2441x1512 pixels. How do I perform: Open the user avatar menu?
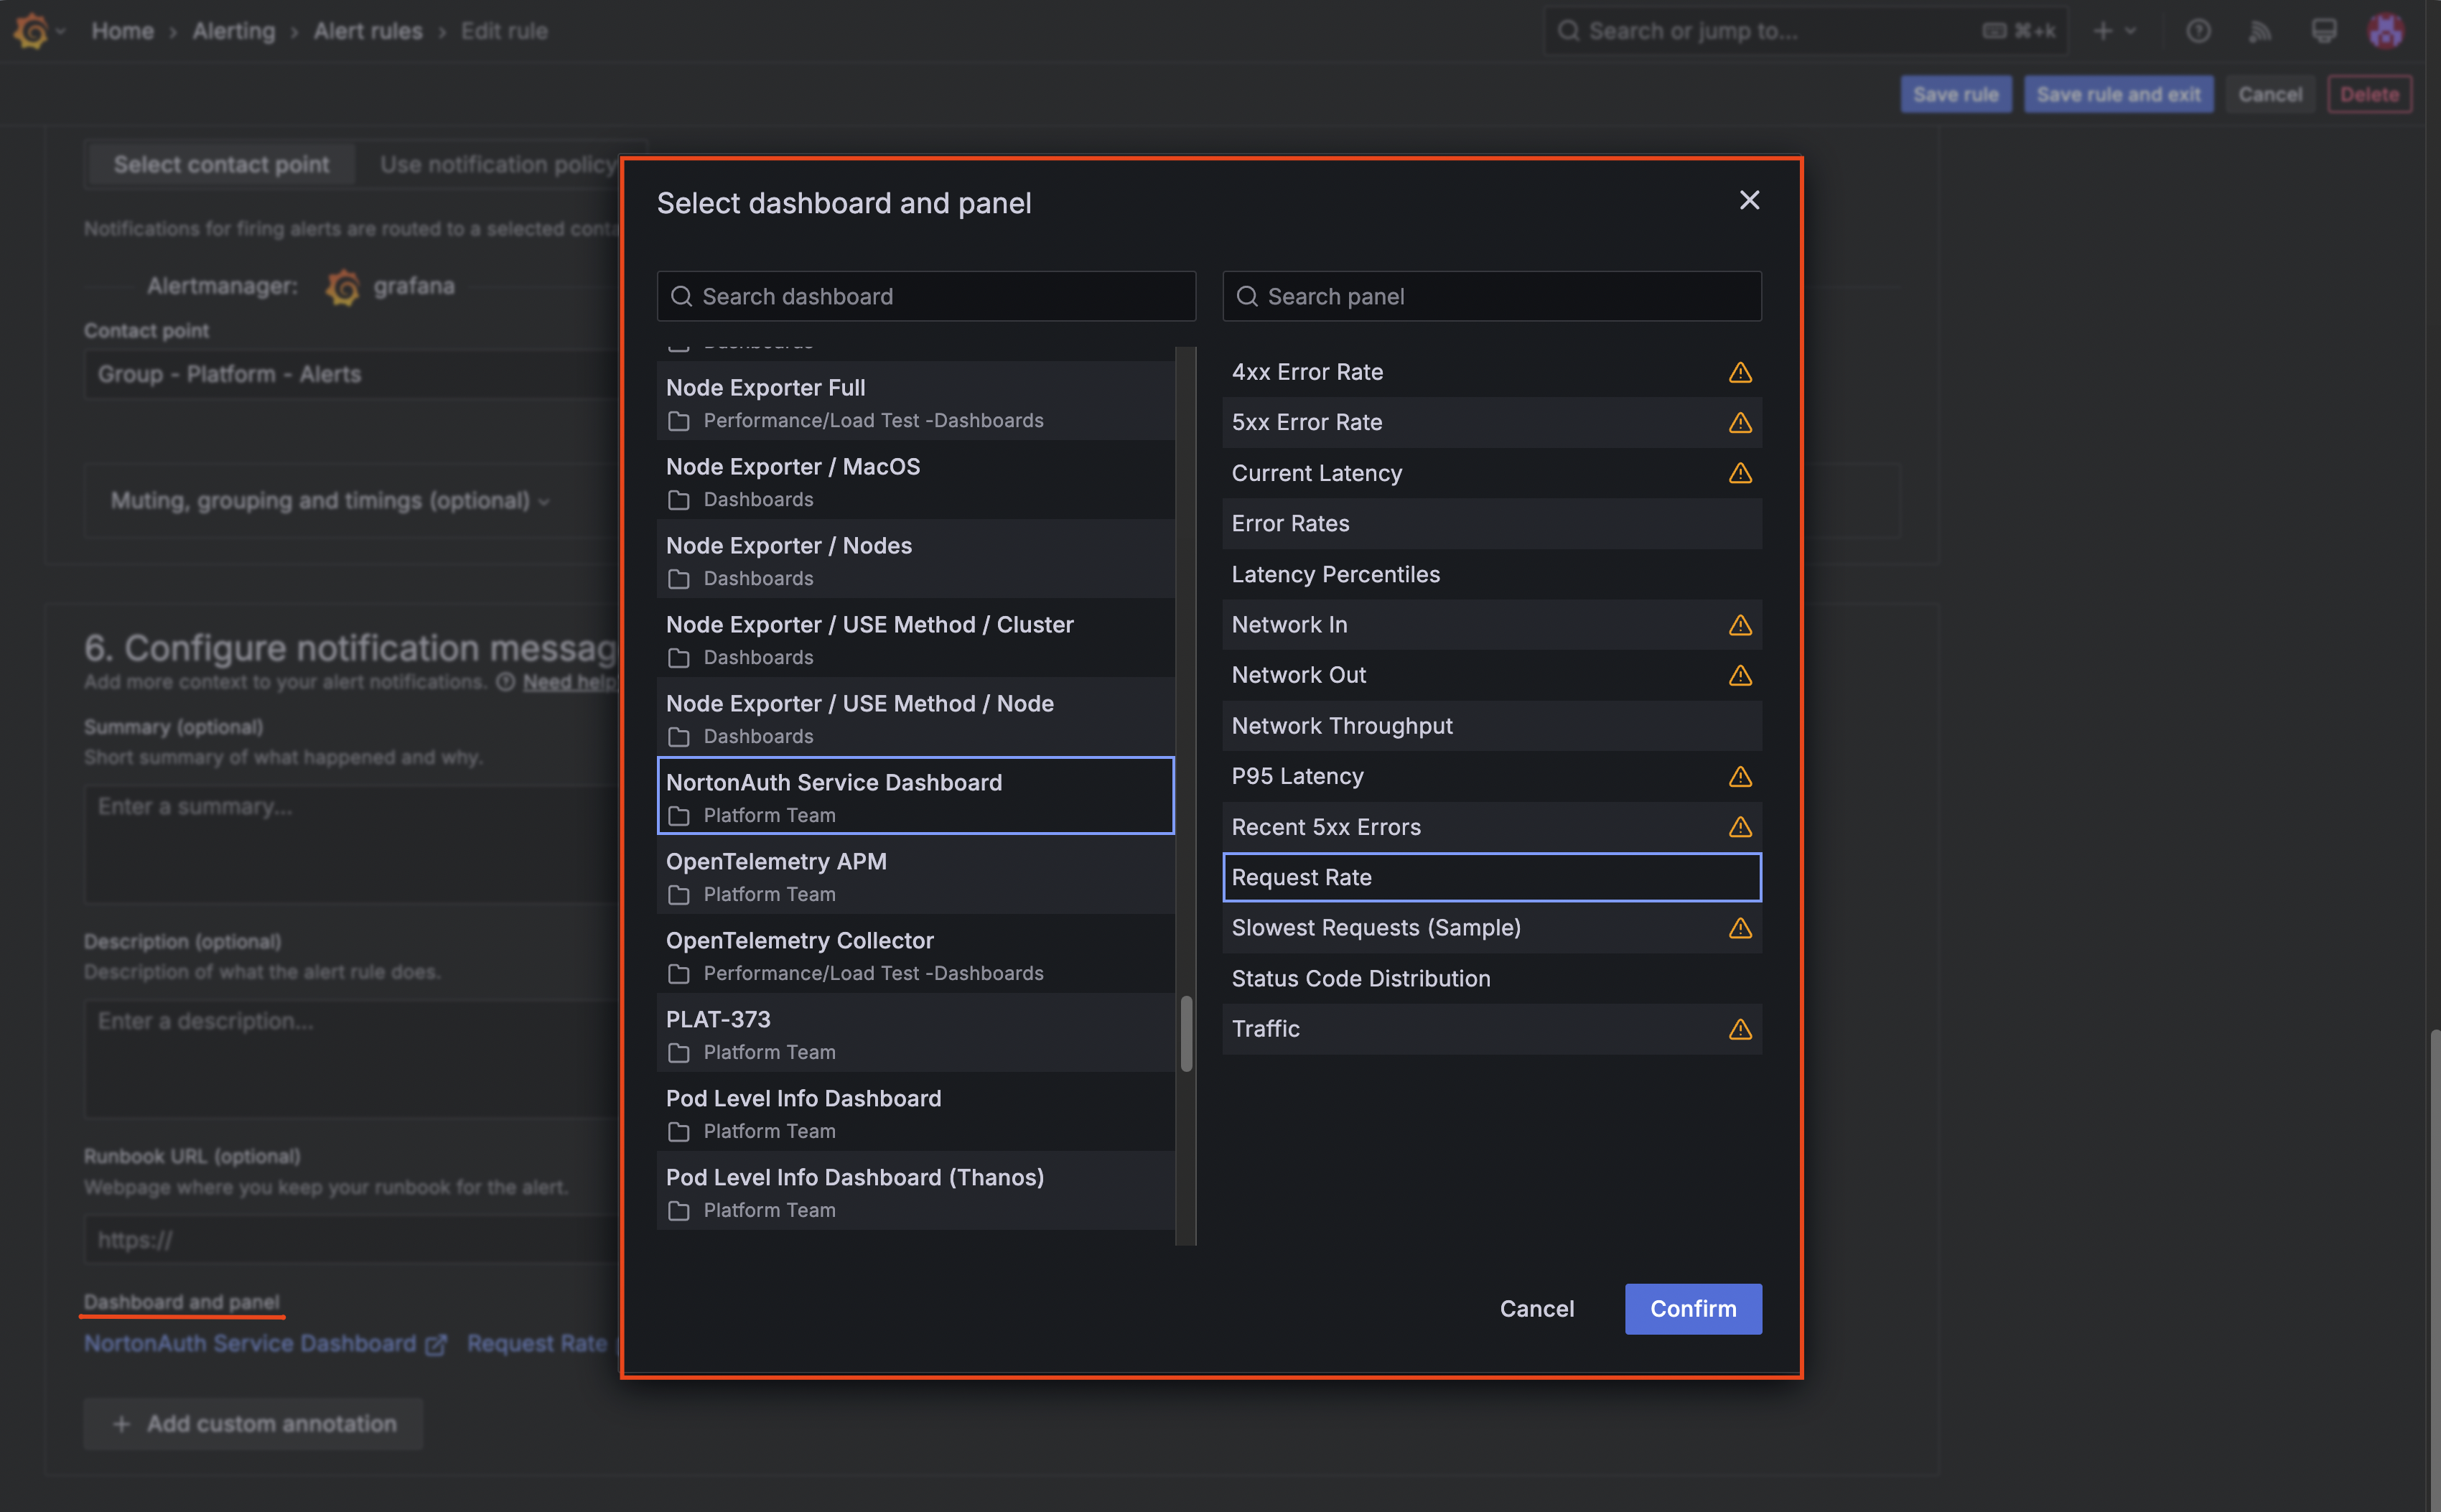[2385, 31]
